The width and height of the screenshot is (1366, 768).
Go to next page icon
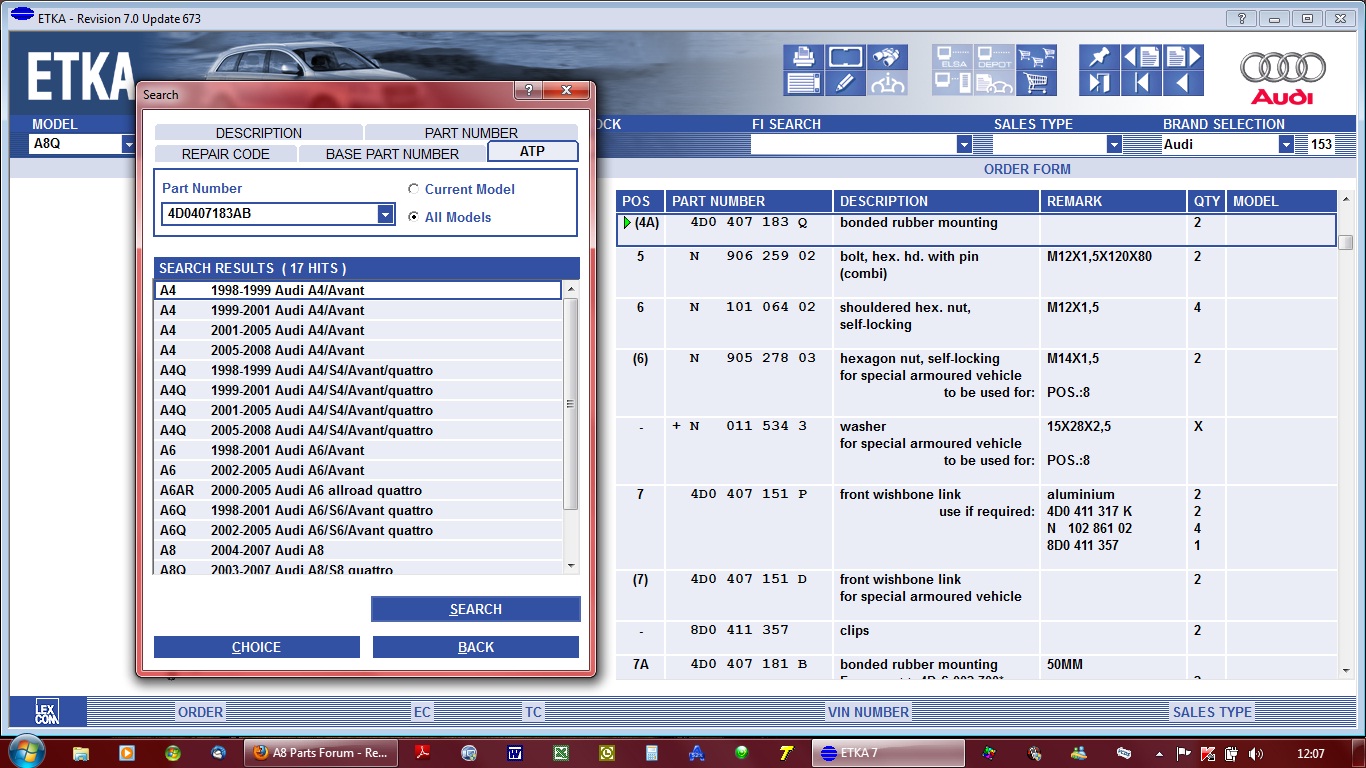(1183, 57)
